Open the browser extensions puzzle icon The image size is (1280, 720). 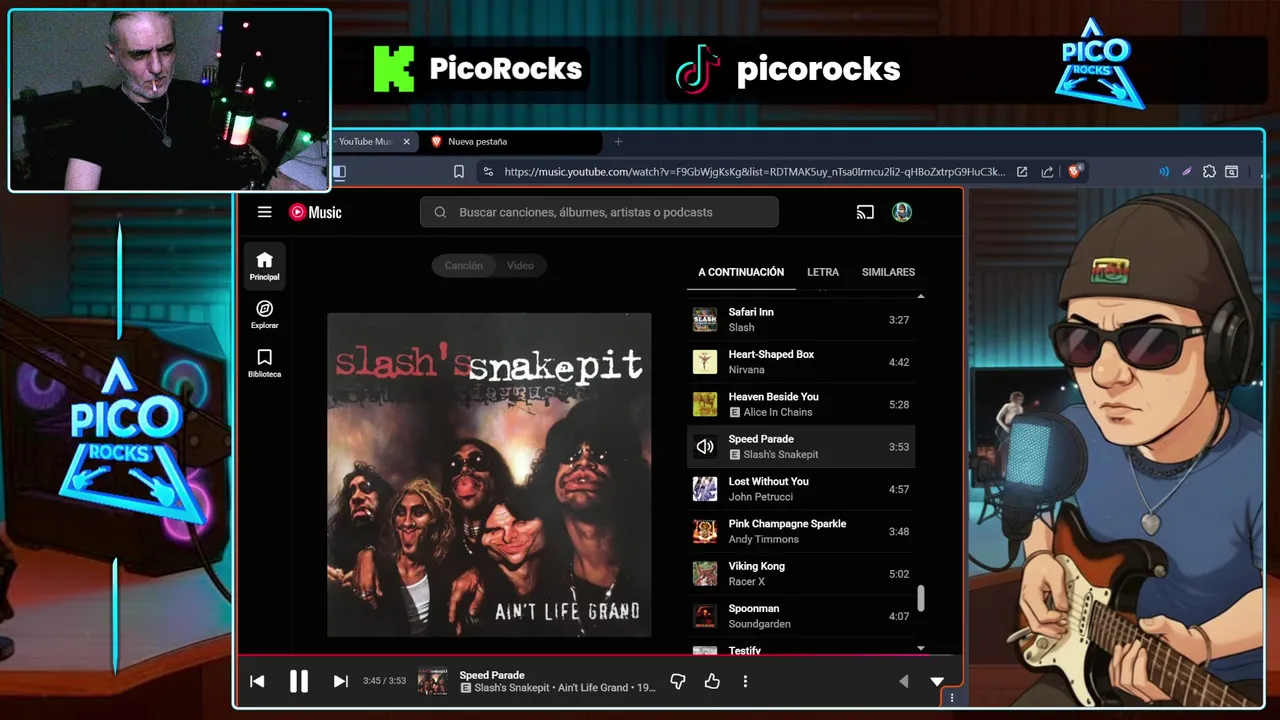(x=1209, y=172)
